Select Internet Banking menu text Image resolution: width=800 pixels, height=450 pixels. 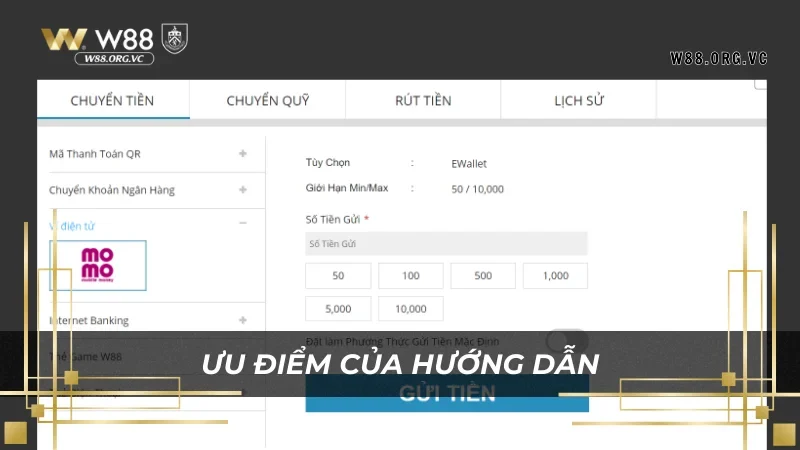point(89,320)
